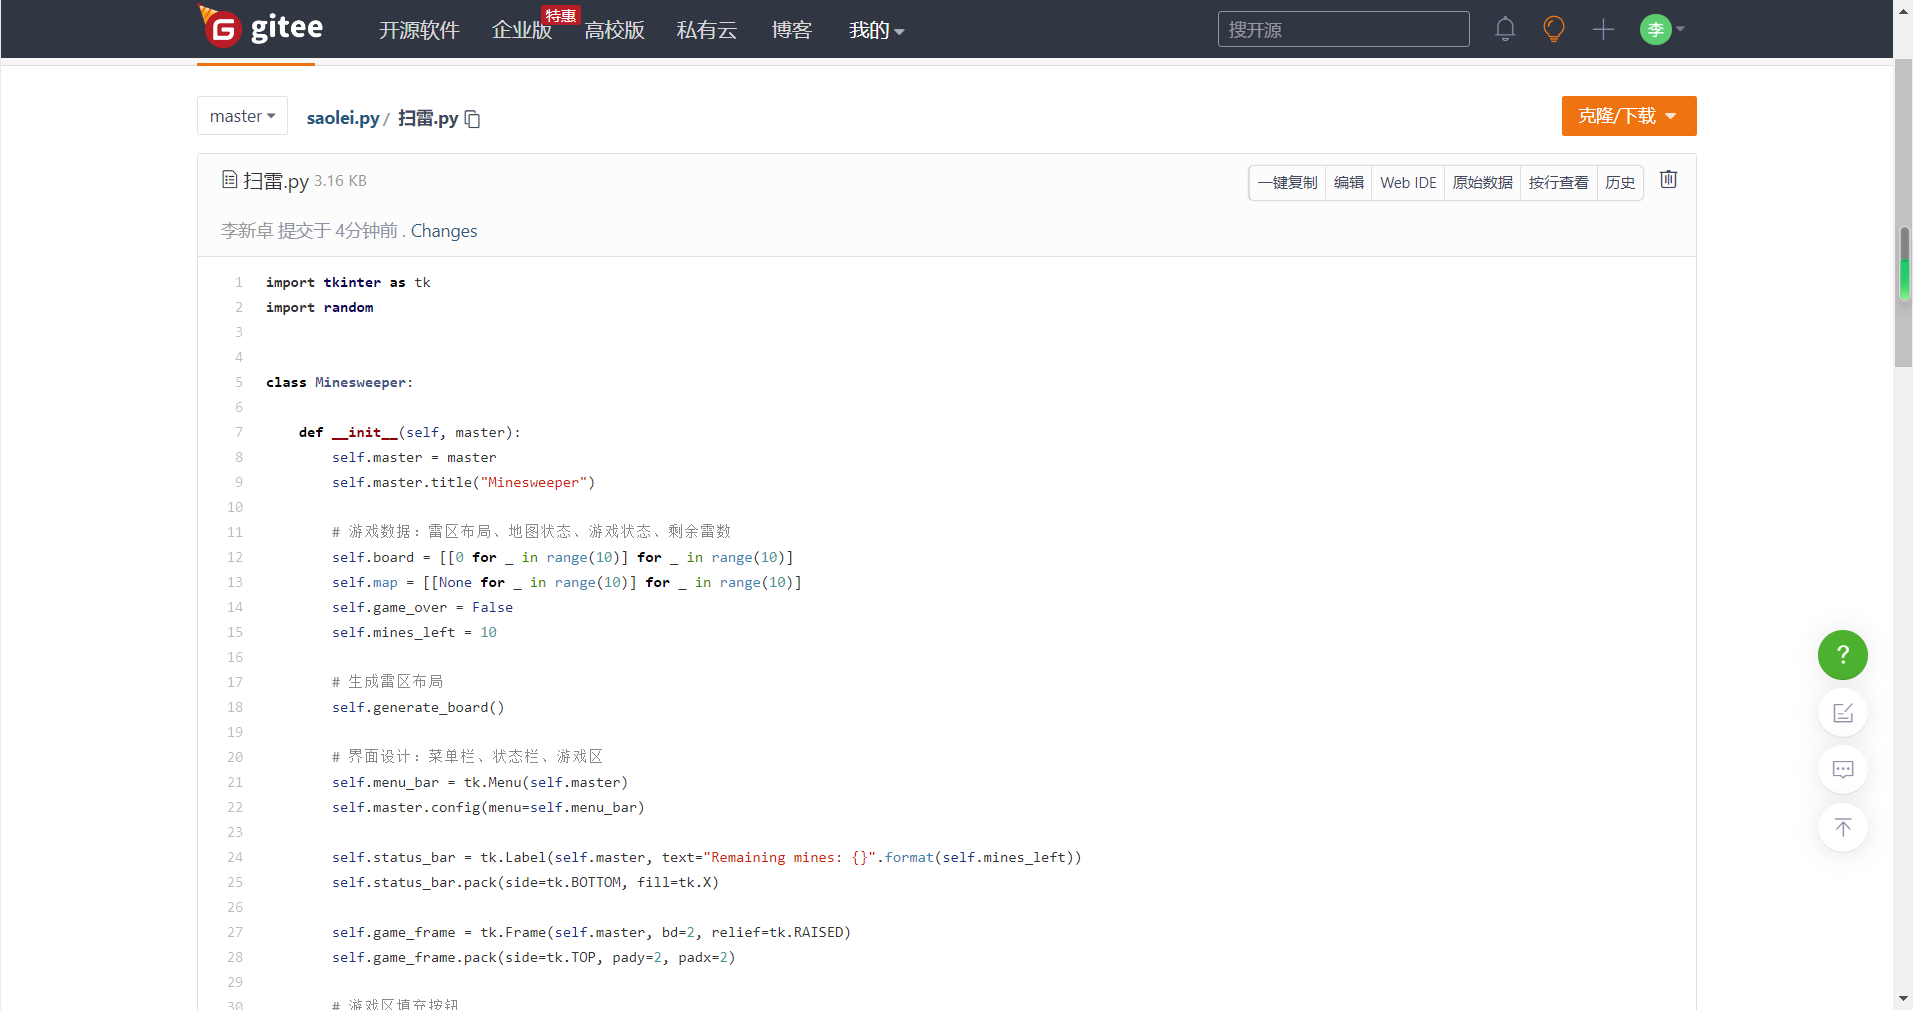Click the back-to-top arrow icon

coord(1842,828)
